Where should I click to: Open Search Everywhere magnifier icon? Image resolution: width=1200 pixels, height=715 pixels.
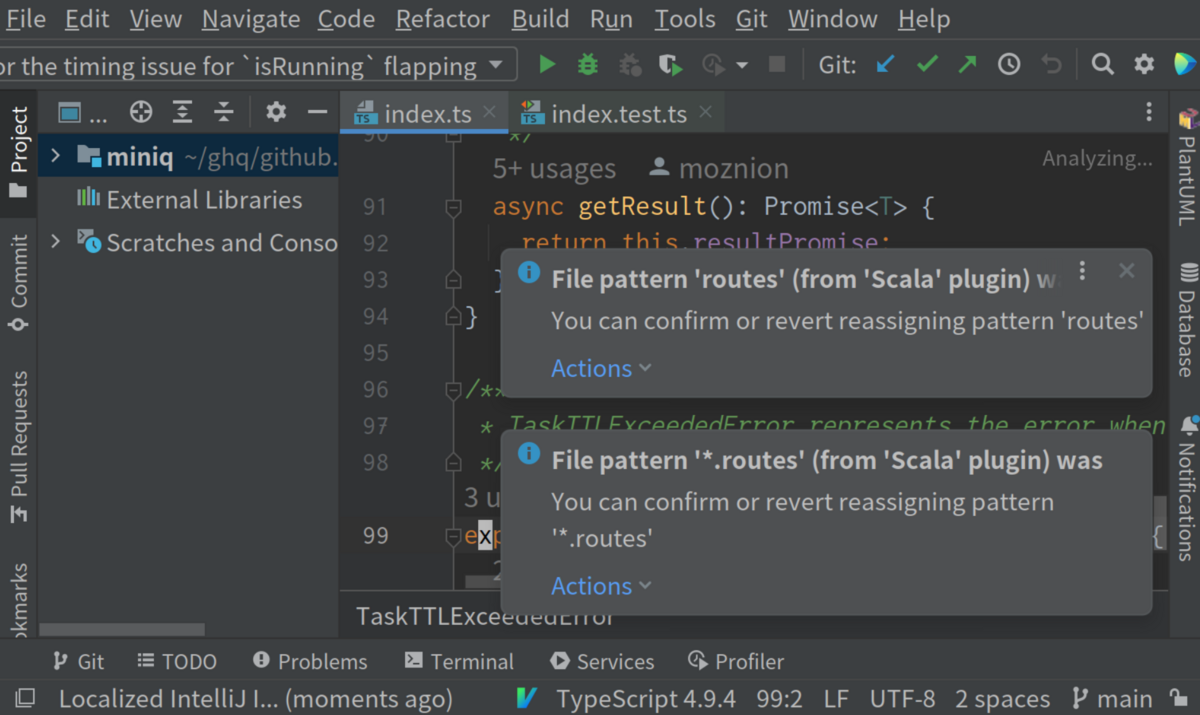pos(1102,65)
